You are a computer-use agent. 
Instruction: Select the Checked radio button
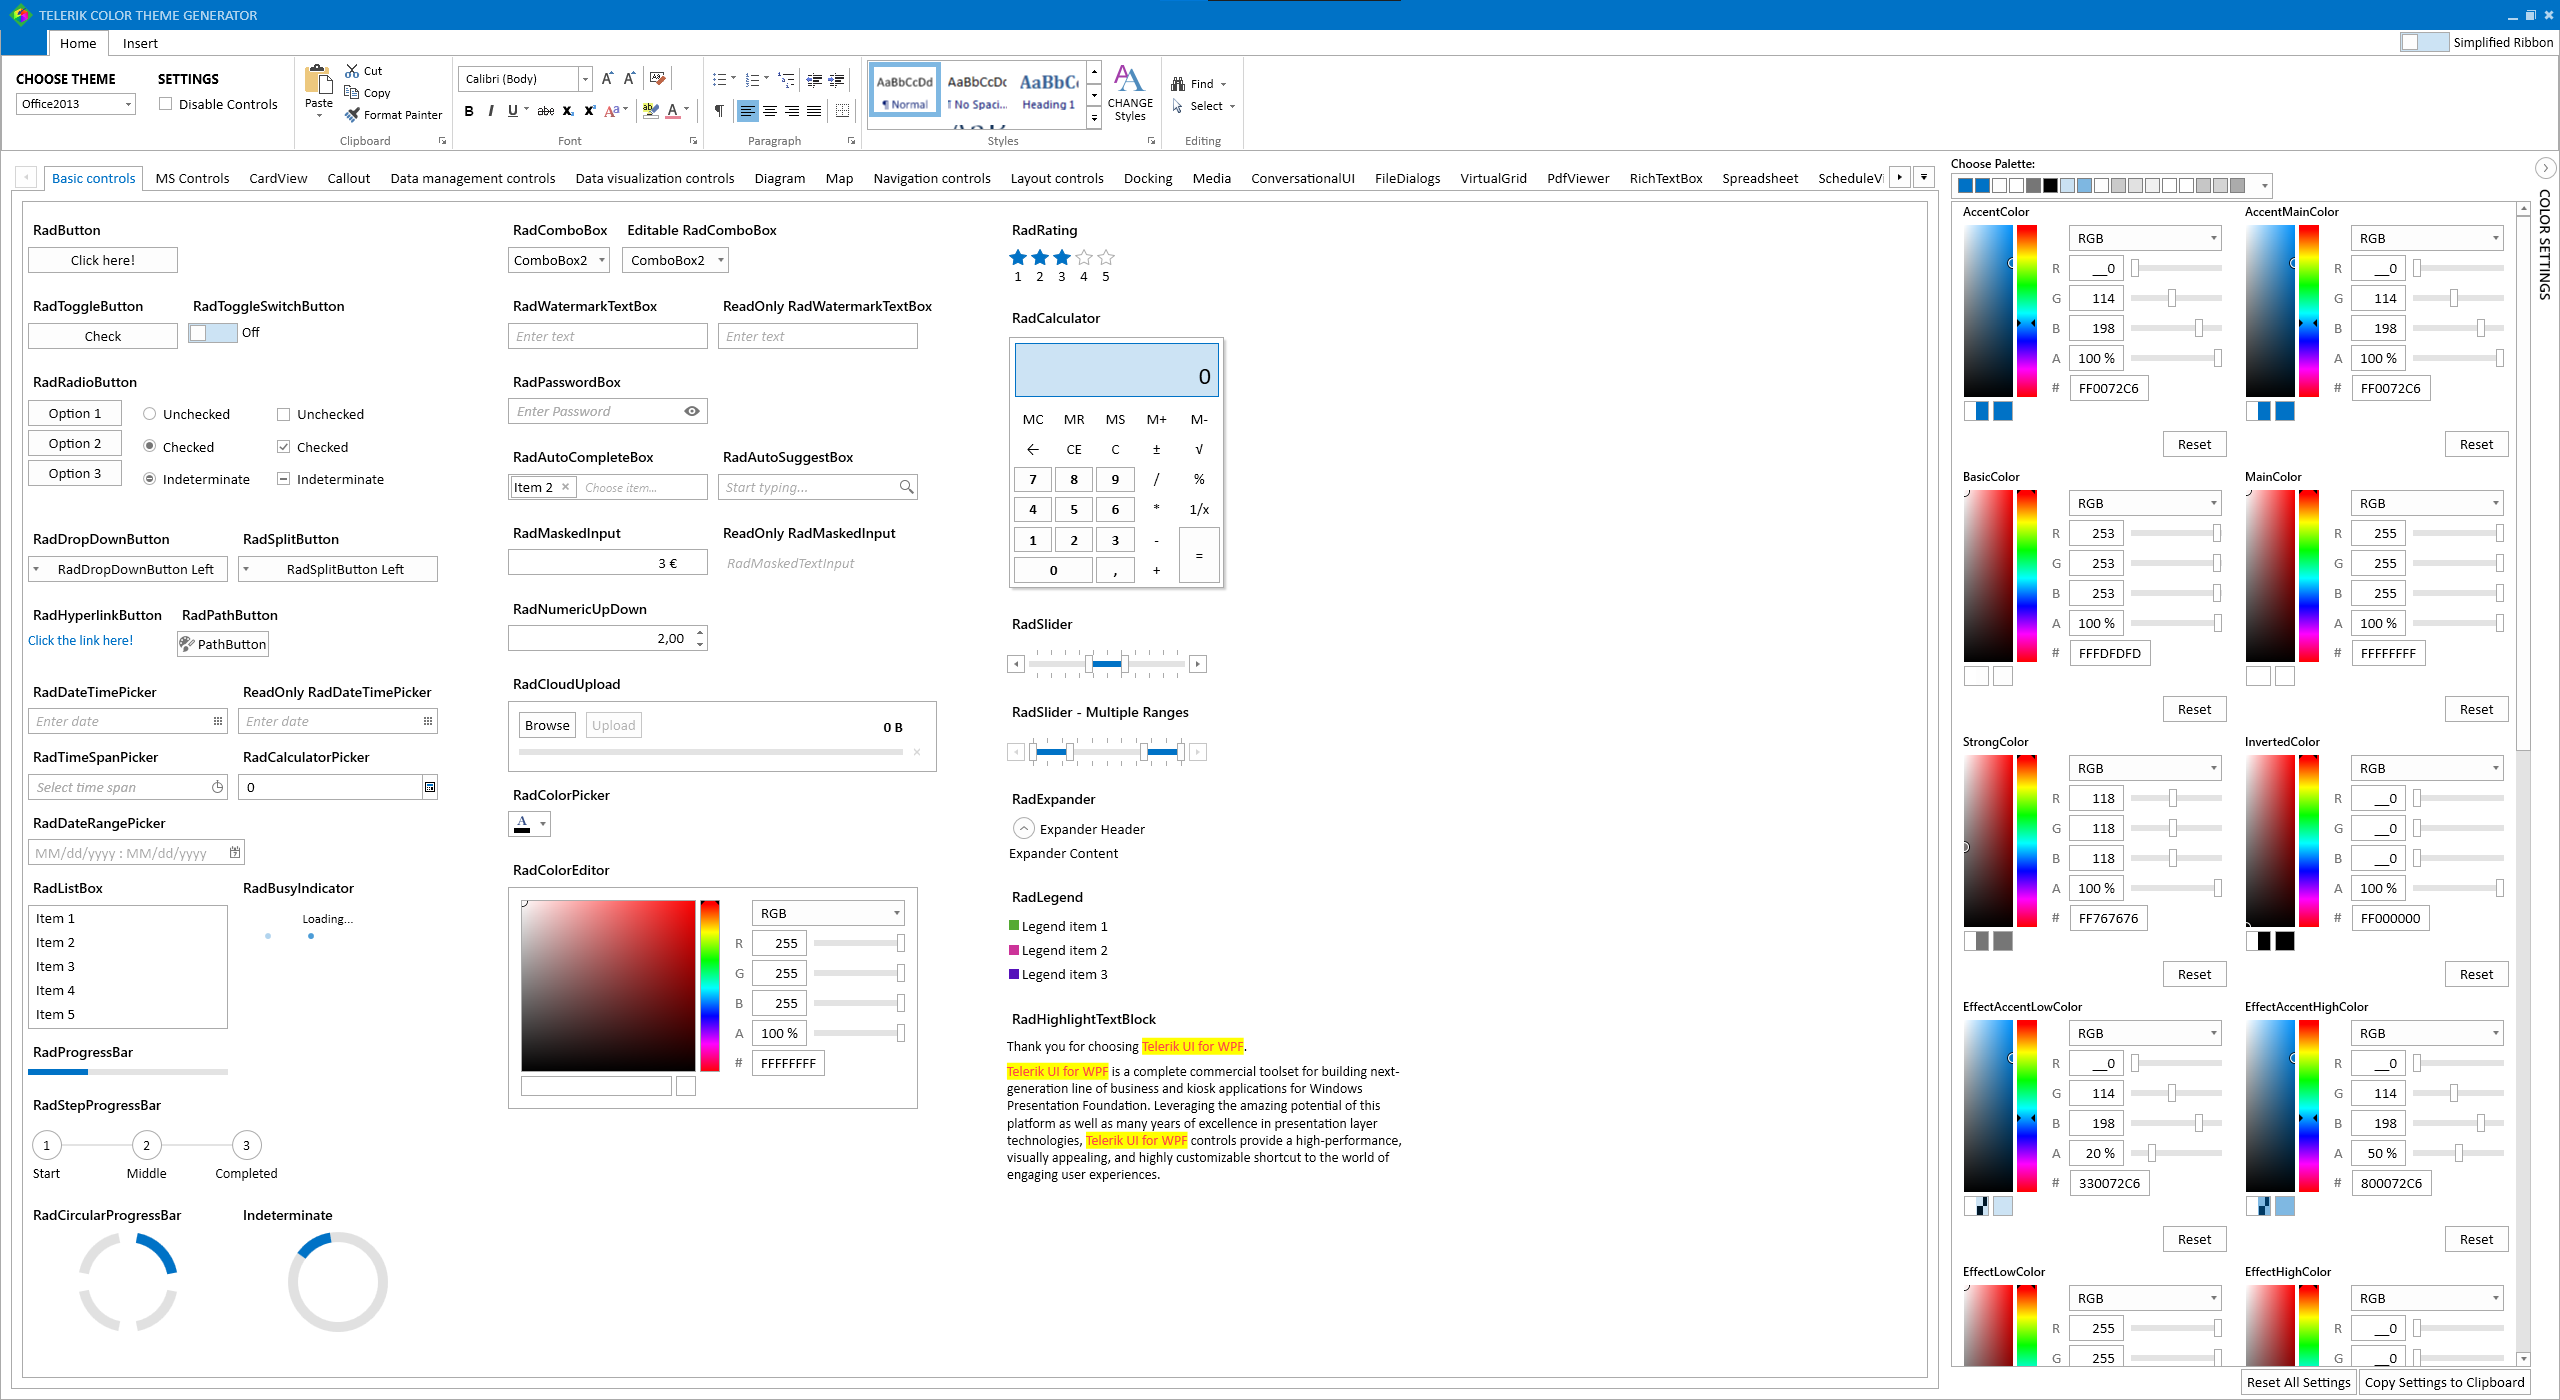pyautogui.click(x=150, y=446)
